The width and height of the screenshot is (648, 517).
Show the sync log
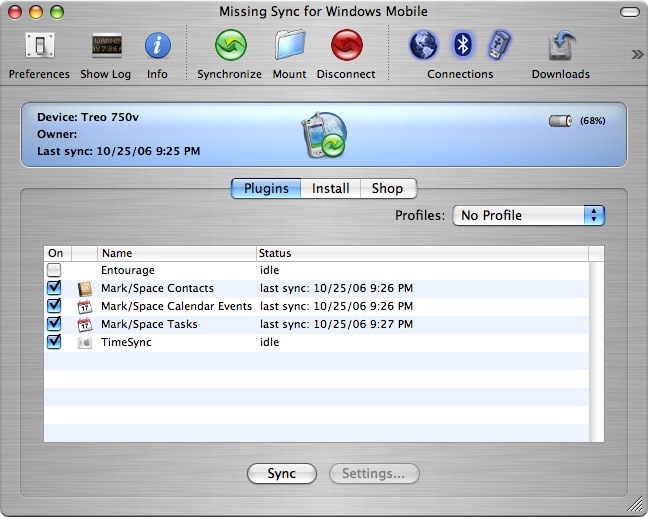point(106,45)
